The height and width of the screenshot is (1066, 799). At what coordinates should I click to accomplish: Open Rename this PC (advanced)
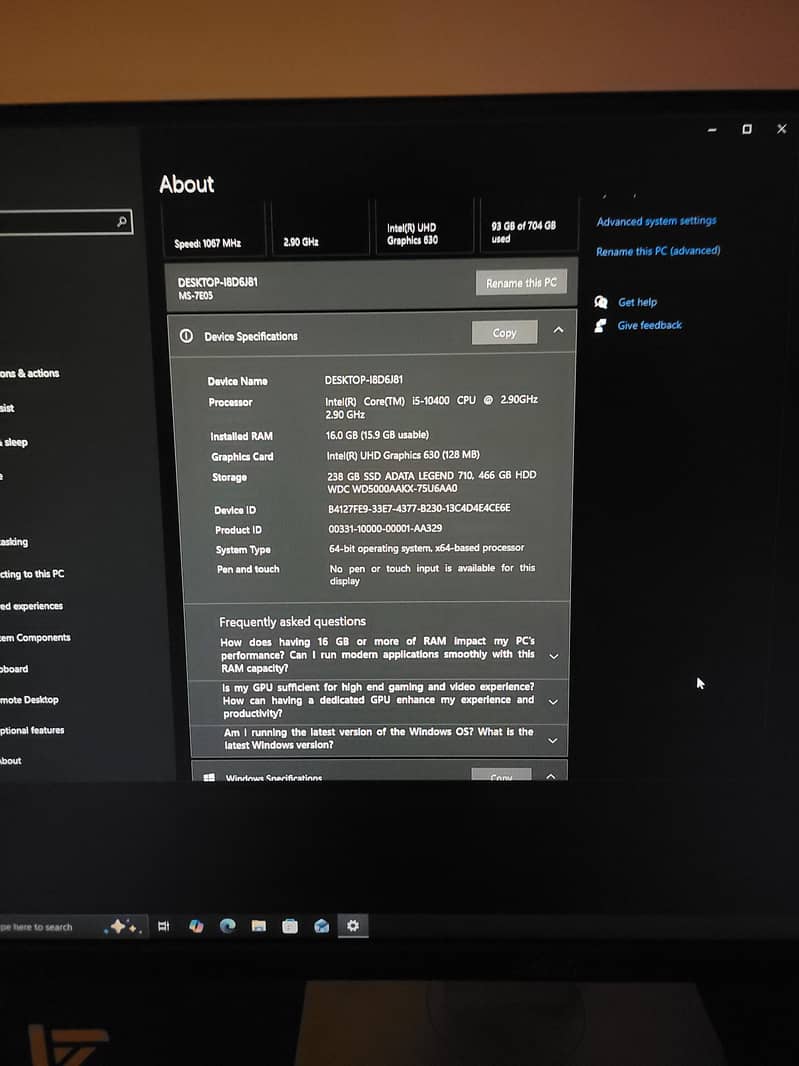[x=658, y=251]
